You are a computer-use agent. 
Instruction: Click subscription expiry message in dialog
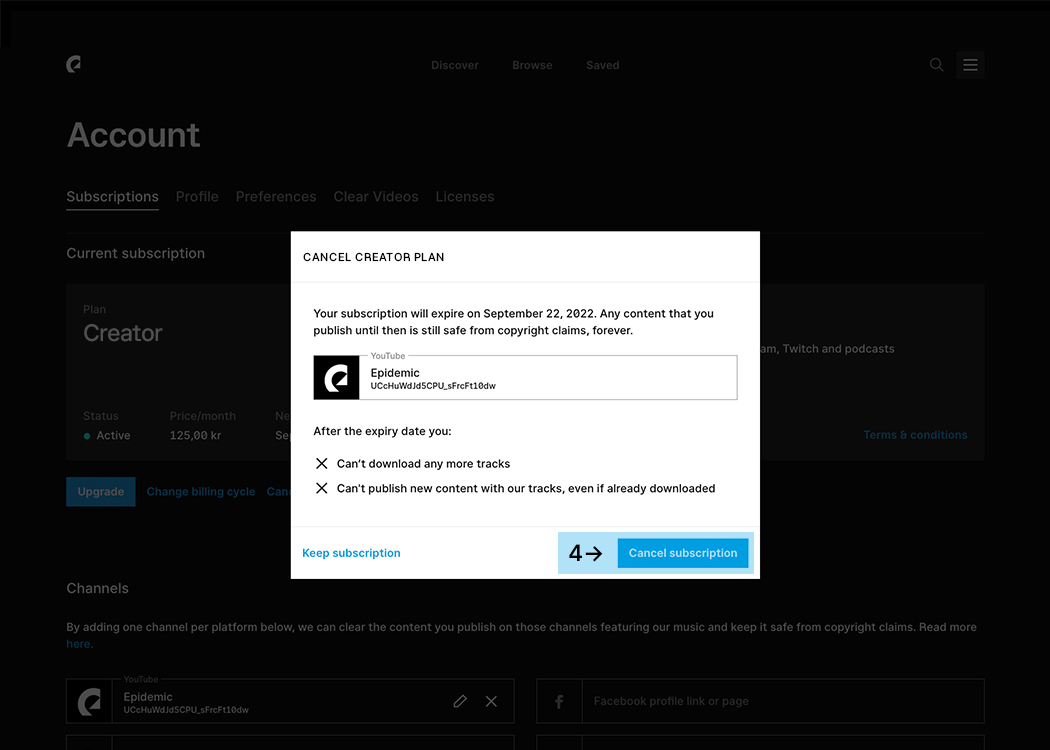pyautogui.click(x=514, y=321)
